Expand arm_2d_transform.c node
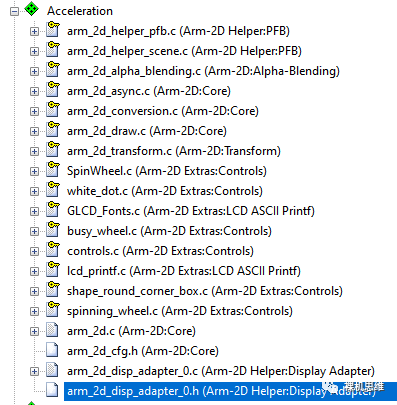 pos(34,152)
